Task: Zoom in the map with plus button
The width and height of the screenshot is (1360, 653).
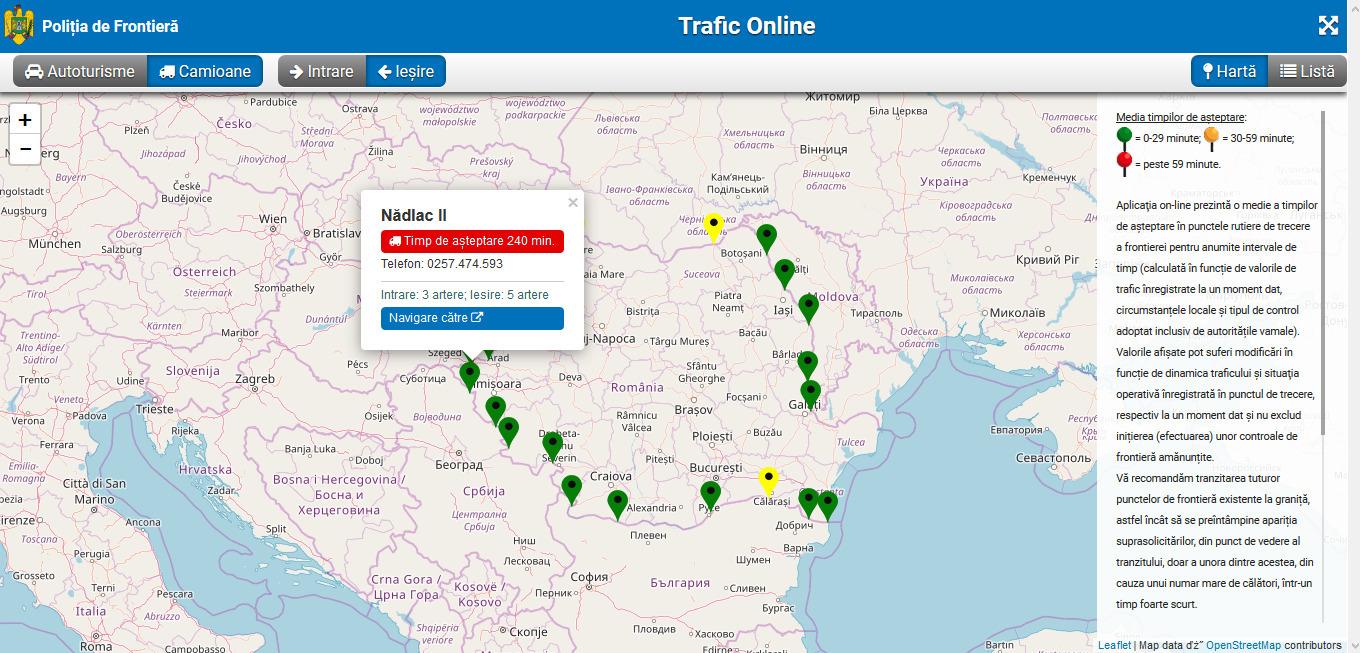Action: click(x=25, y=120)
